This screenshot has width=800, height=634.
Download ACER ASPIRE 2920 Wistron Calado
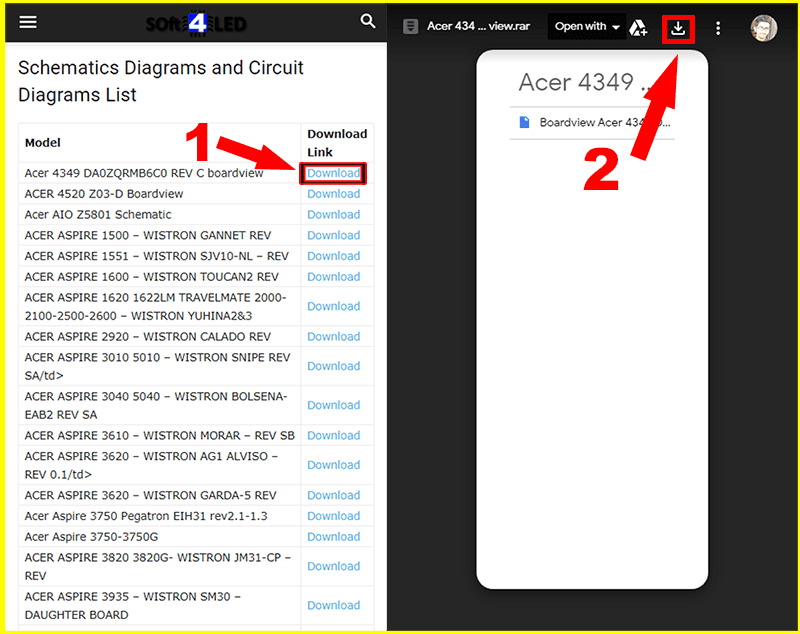coord(333,337)
